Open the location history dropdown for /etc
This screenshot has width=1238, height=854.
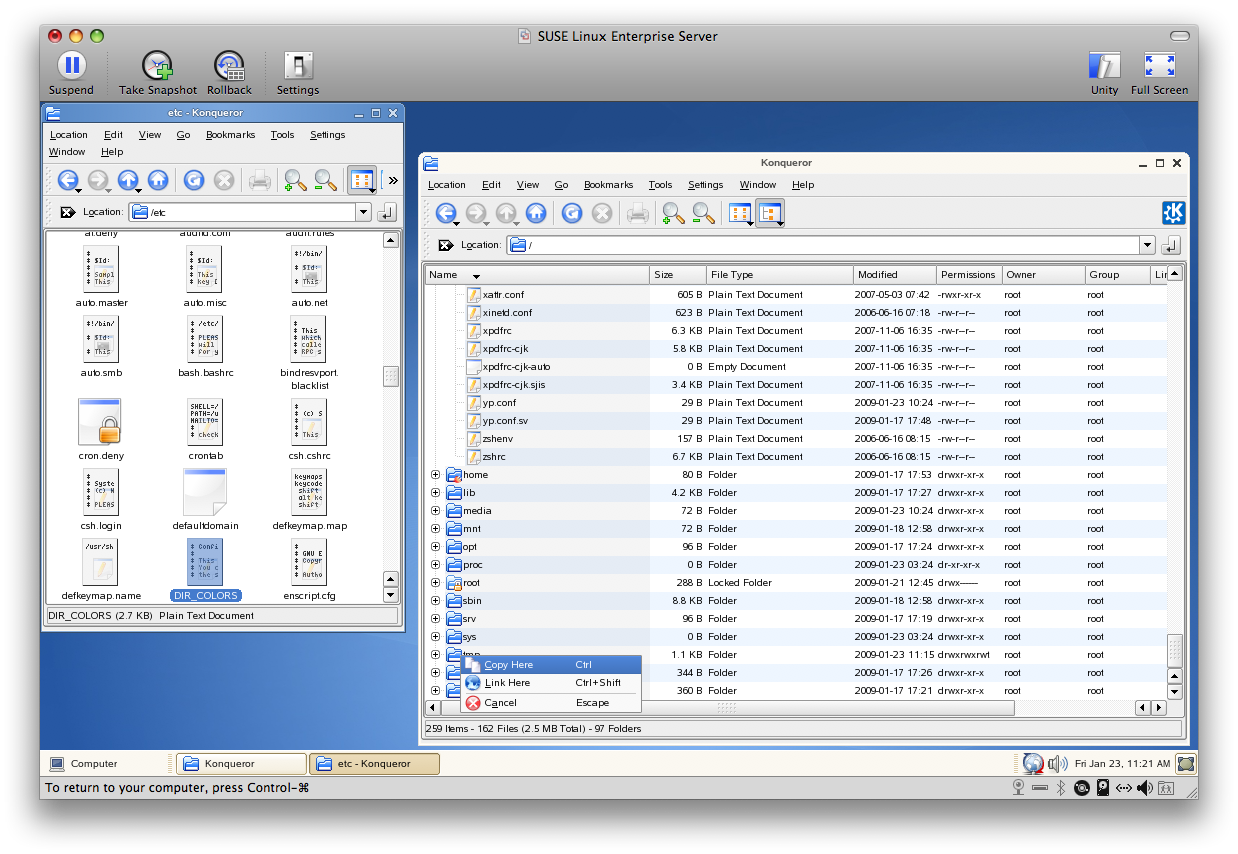pyautogui.click(x=363, y=212)
